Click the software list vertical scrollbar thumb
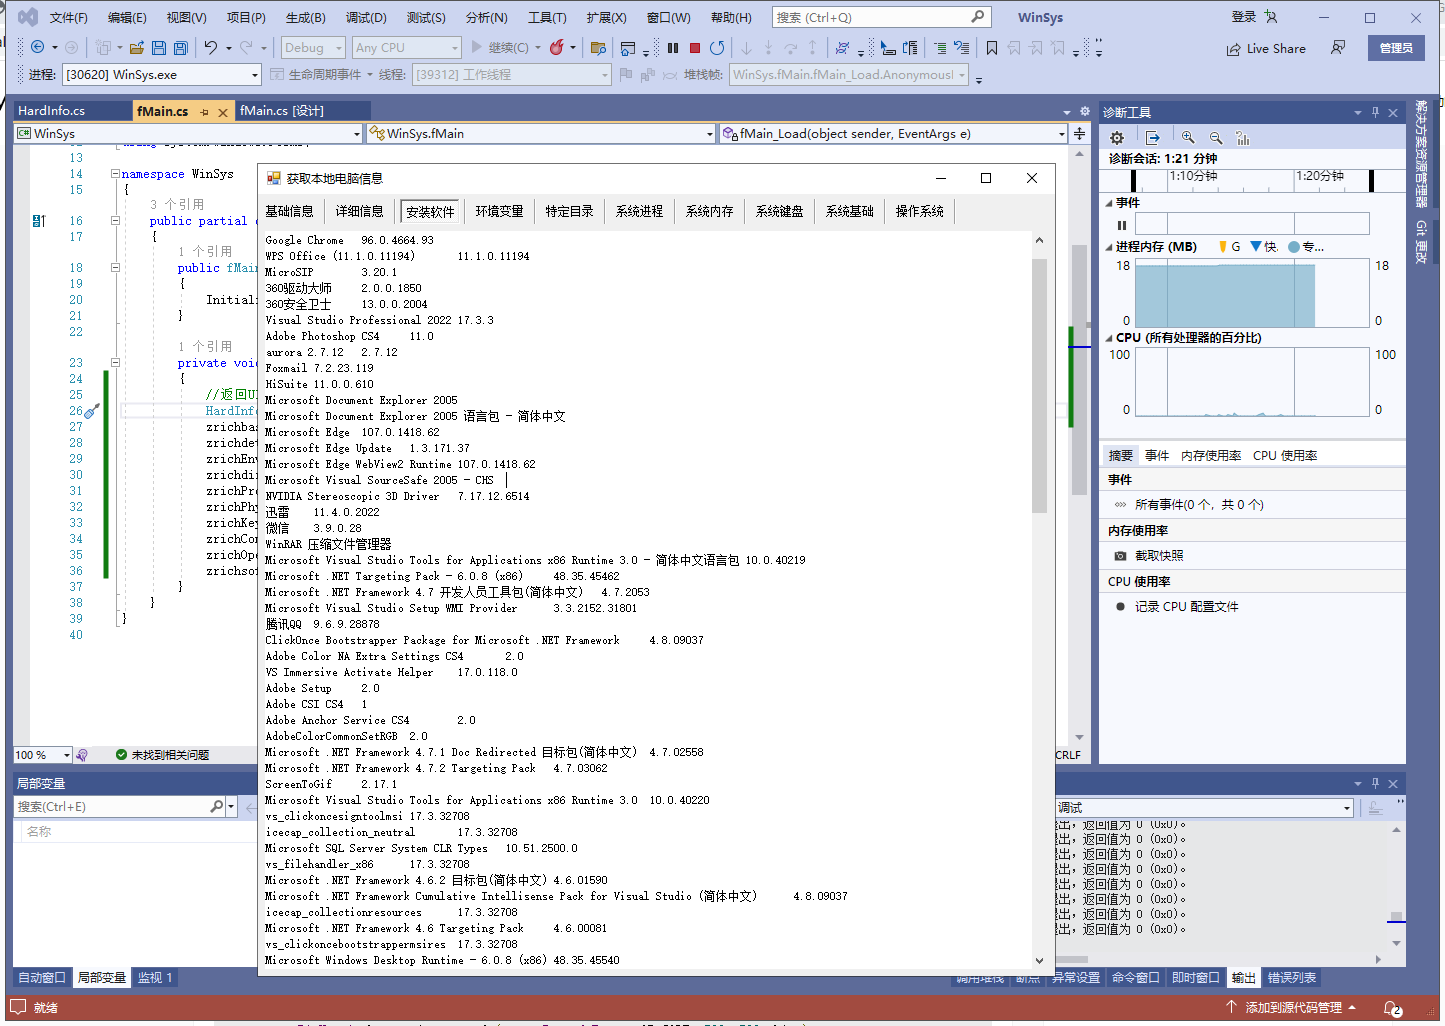 pyautogui.click(x=1039, y=385)
